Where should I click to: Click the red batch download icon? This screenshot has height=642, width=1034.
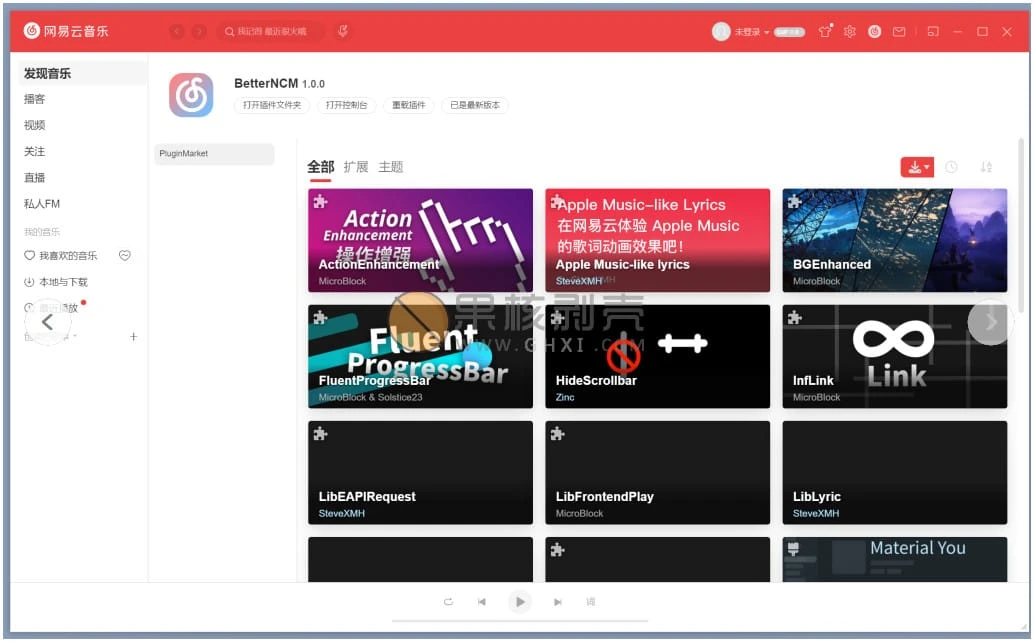pos(914,166)
